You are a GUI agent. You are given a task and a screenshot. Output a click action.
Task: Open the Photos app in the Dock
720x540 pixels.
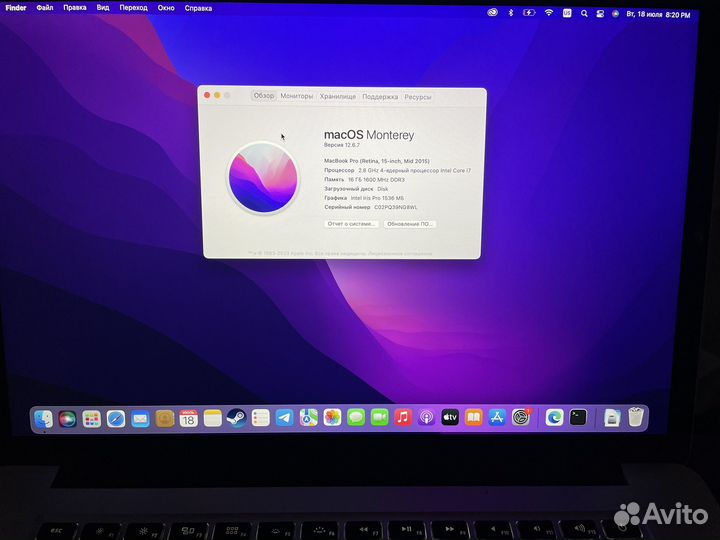point(332,417)
